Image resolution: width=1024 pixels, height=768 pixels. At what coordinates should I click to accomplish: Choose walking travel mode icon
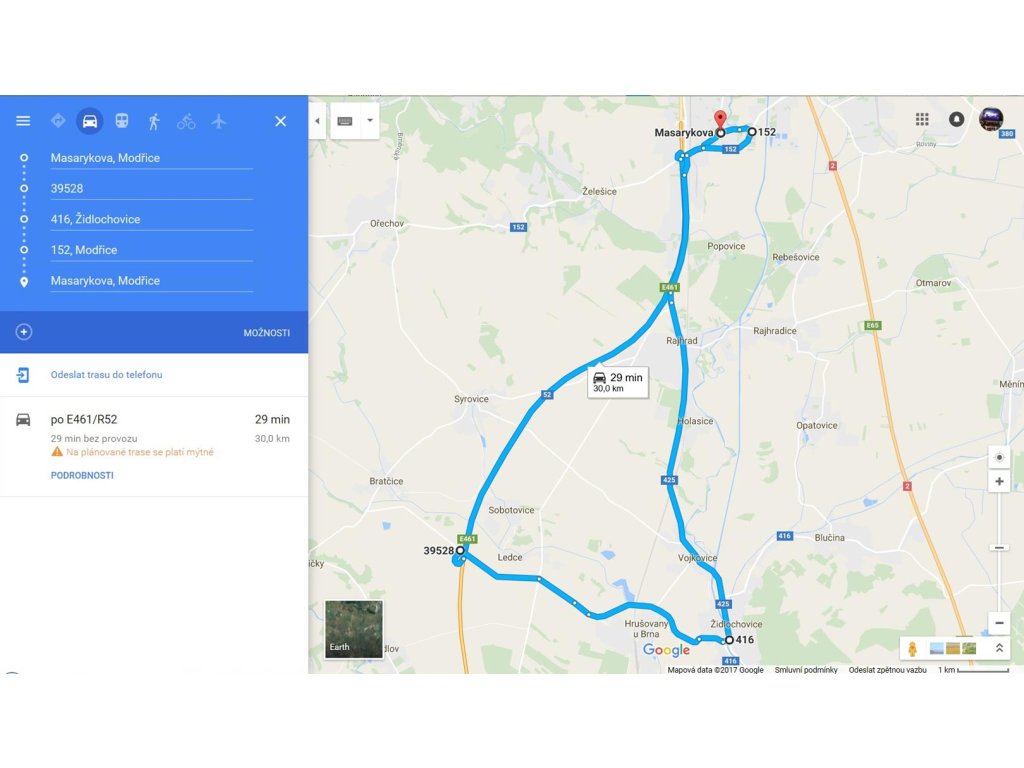point(154,121)
